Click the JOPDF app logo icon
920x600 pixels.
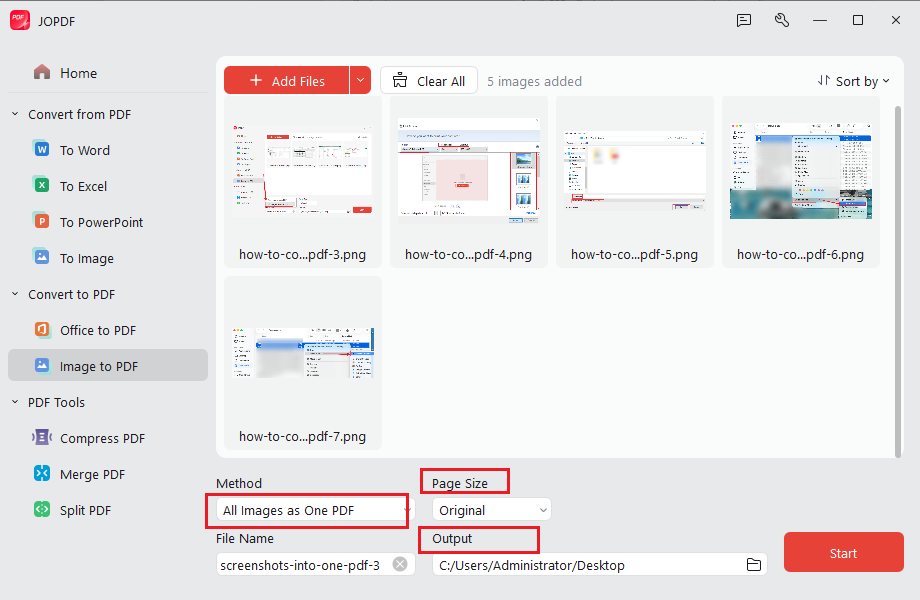(20, 21)
